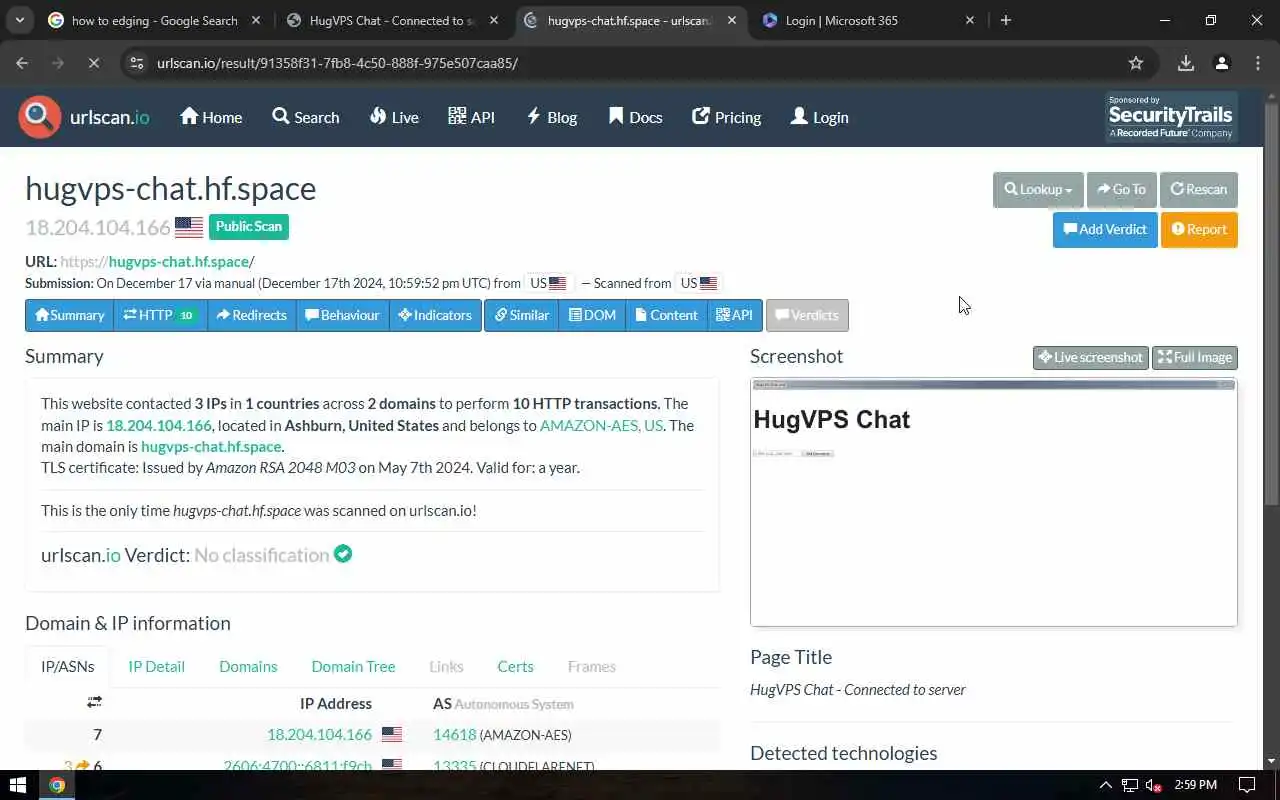The height and width of the screenshot is (800, 1280).
Task: Click the site information icon in address bar
Action: 137,63
